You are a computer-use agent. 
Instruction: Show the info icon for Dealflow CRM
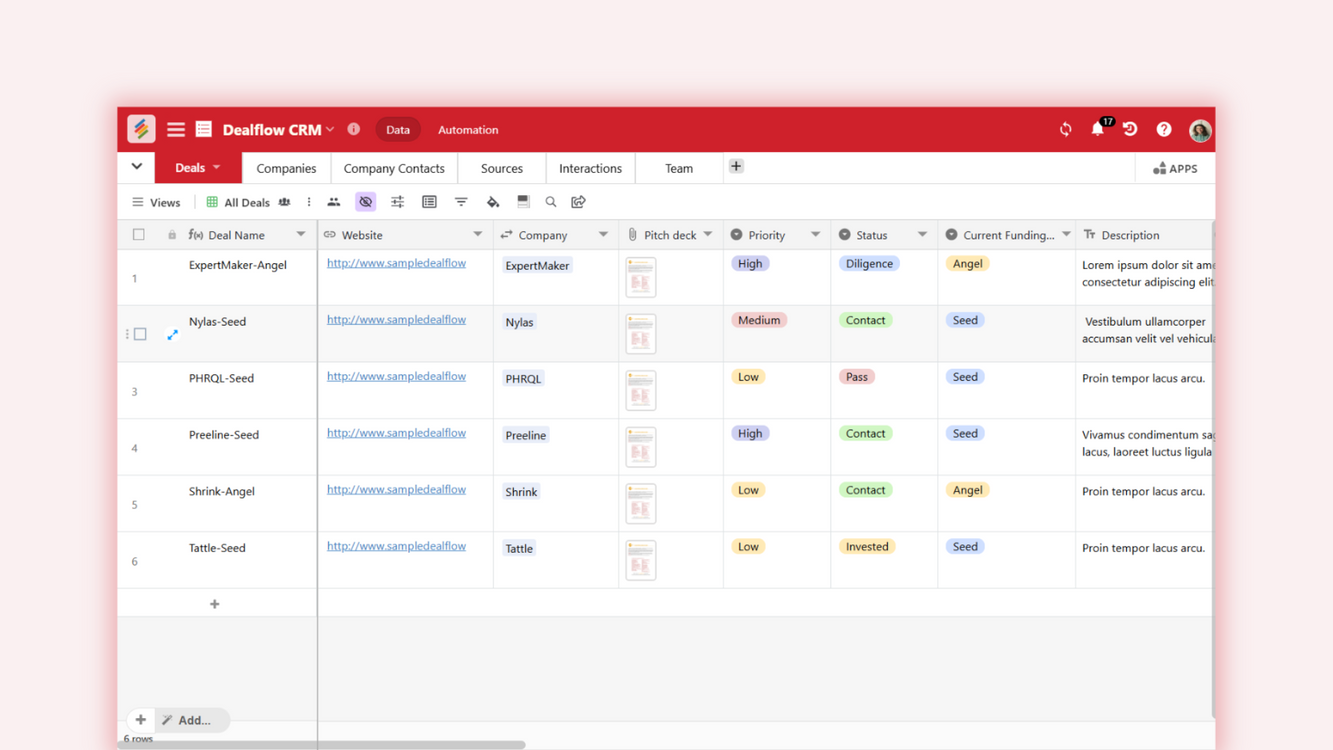[353, 129]
